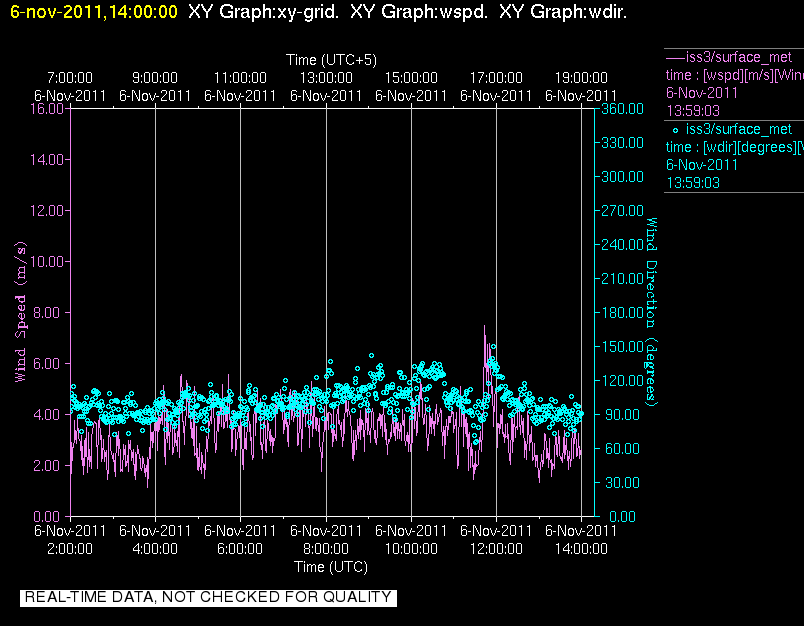Click the 14.00 wind speed tick label
Image resolution: width=804 pixels, height=626 pixels.
click(x=47, y=159)
